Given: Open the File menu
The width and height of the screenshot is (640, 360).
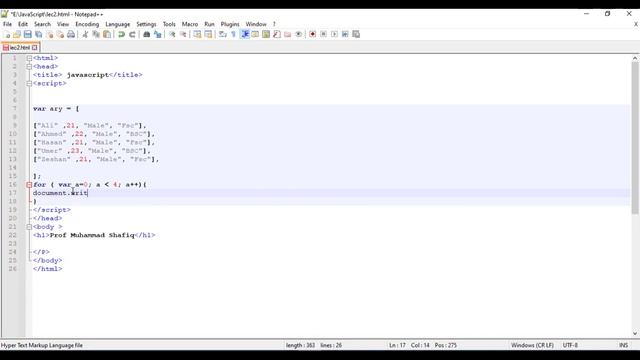Looking at the screenshot, I should [7, 24].
